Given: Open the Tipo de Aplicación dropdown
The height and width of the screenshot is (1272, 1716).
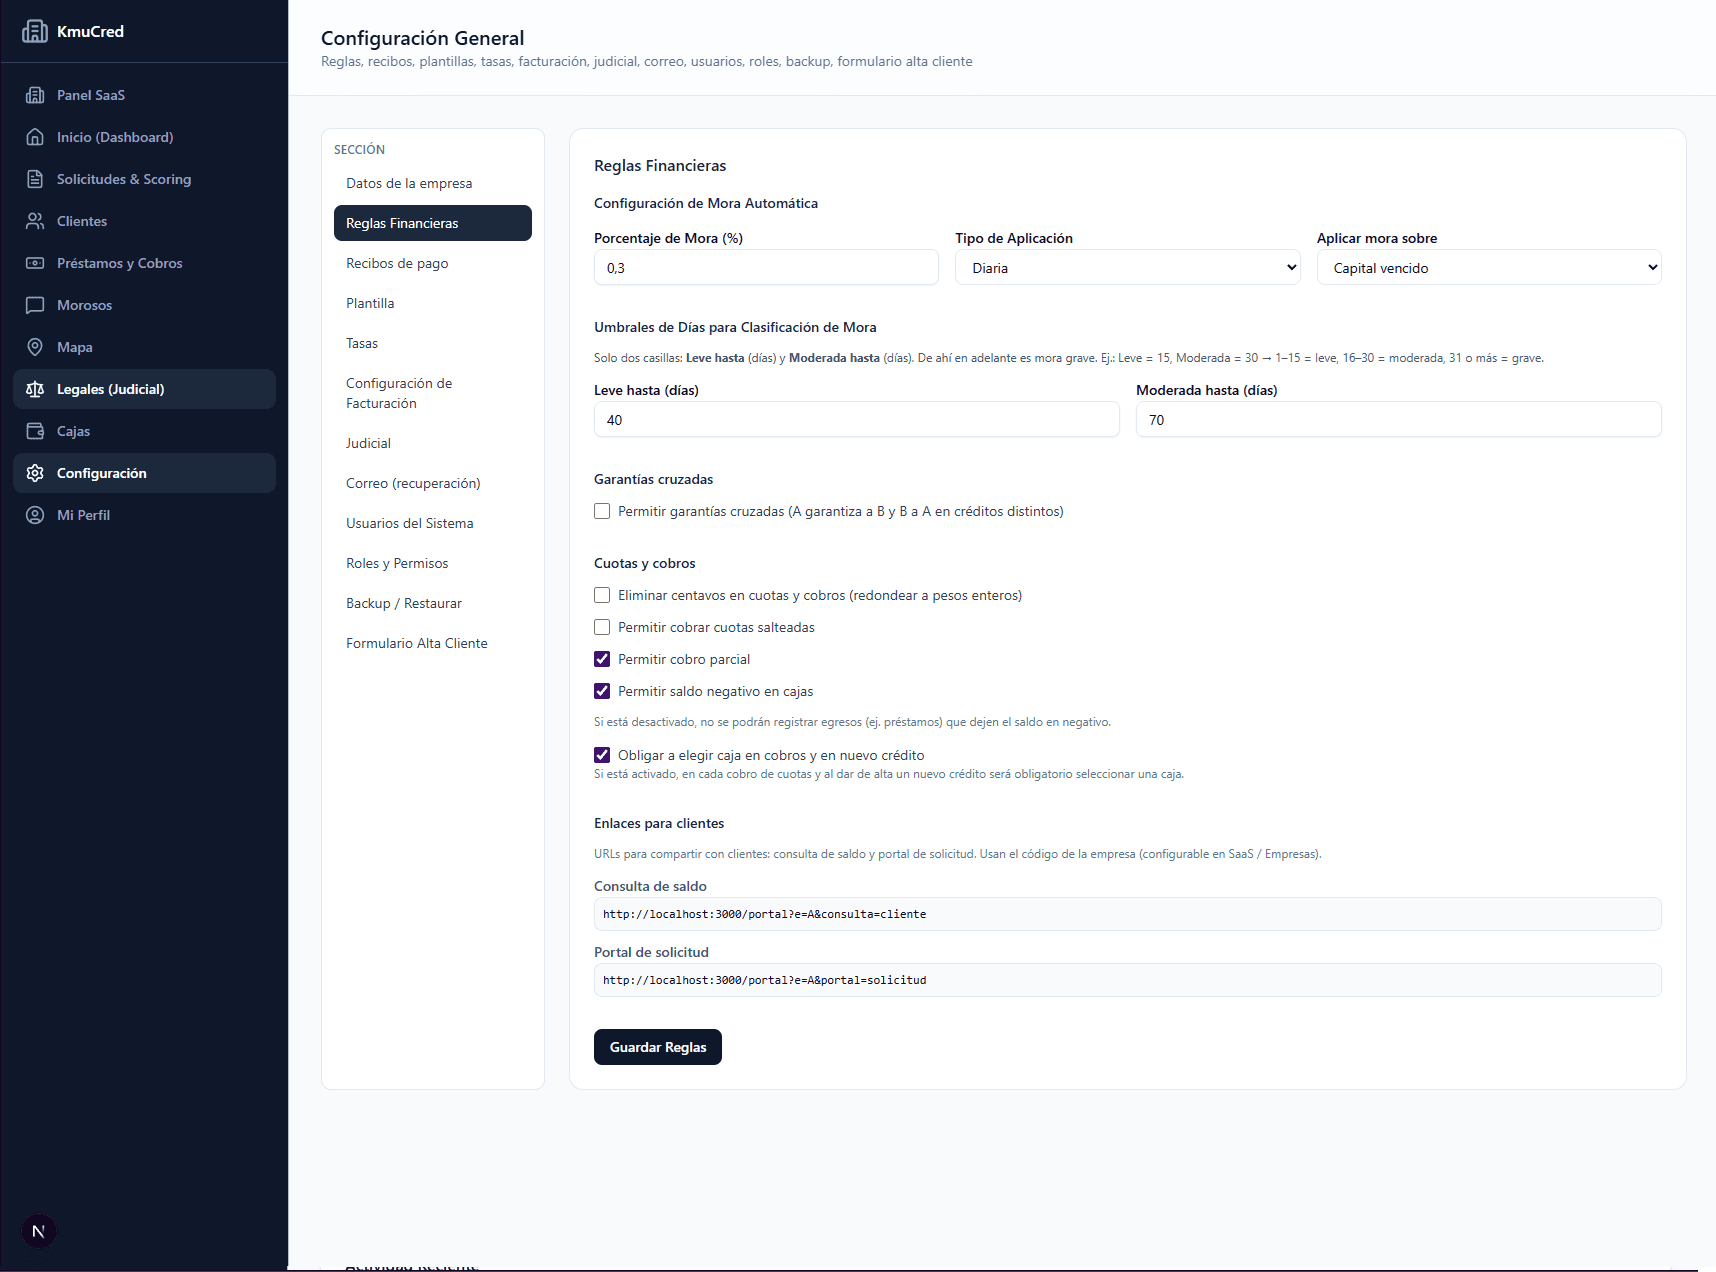Looking at the screenshot, I should 1127,267.
